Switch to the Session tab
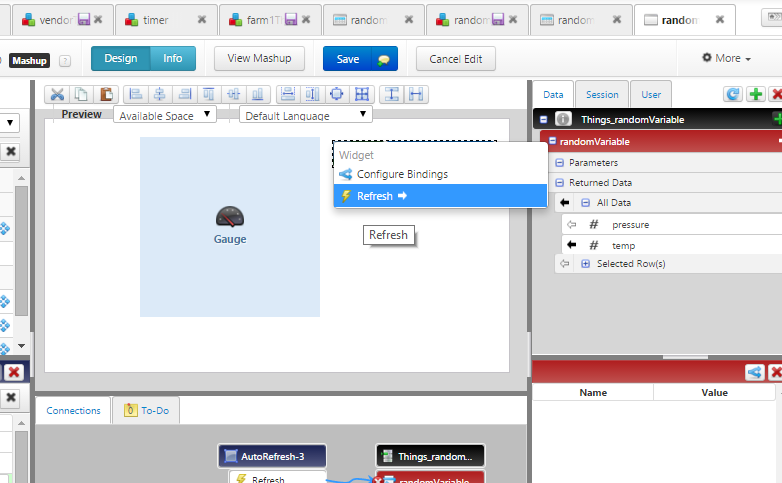 point(602,94)
